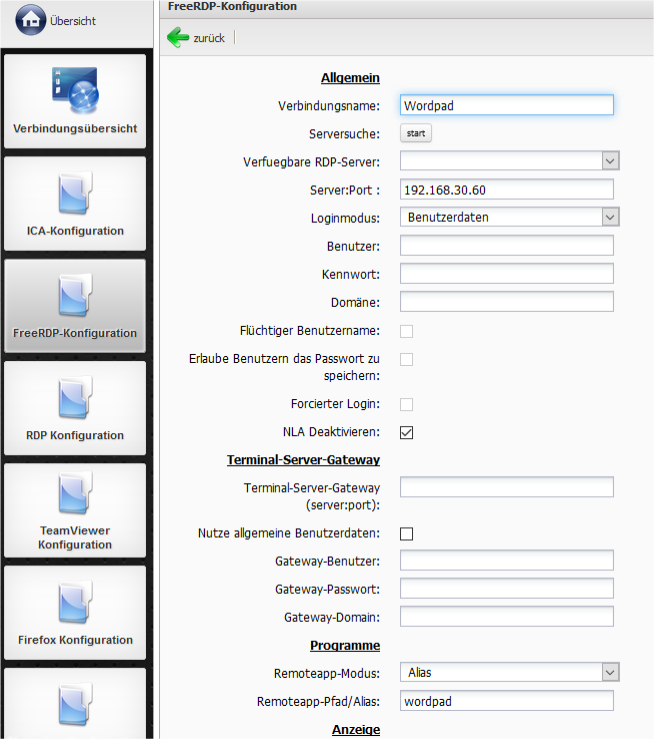Click the Verbindungsname text field
The image size is (657, 740).
click(x=506, y=105)
